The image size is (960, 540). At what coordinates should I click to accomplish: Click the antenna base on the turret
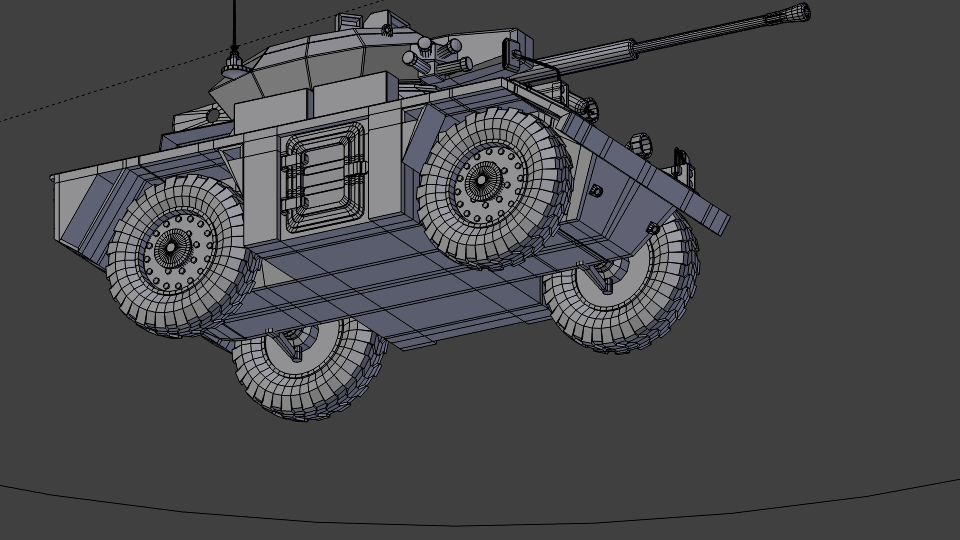(x=234, y=65)
